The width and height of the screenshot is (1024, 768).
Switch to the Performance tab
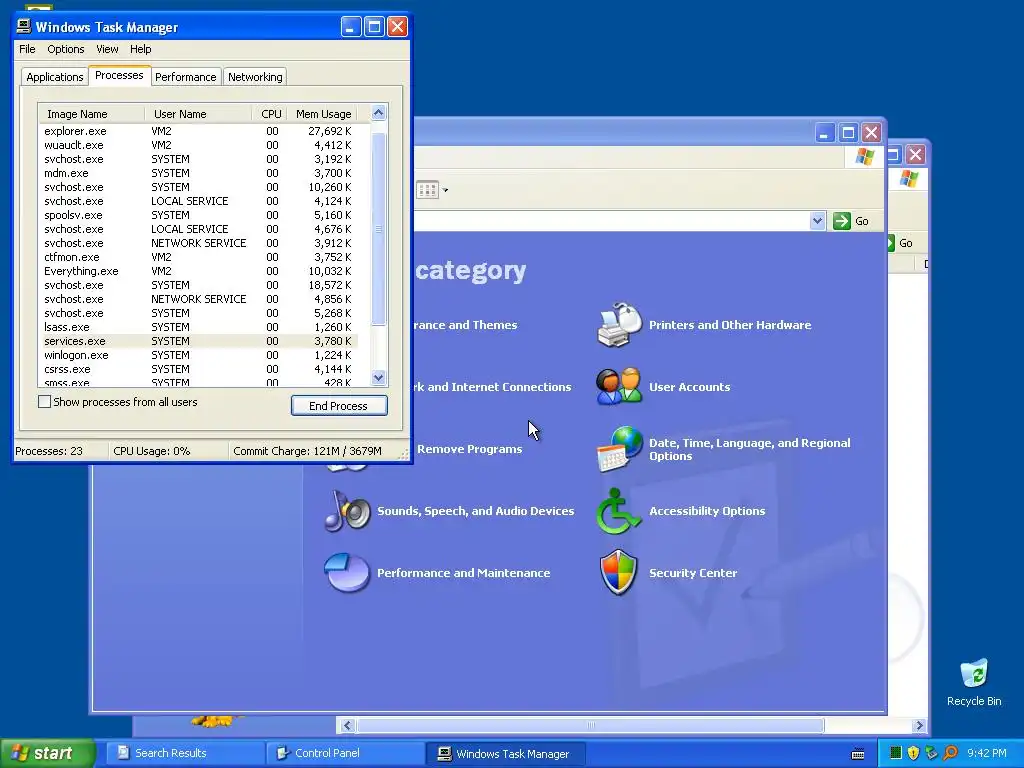185,77
